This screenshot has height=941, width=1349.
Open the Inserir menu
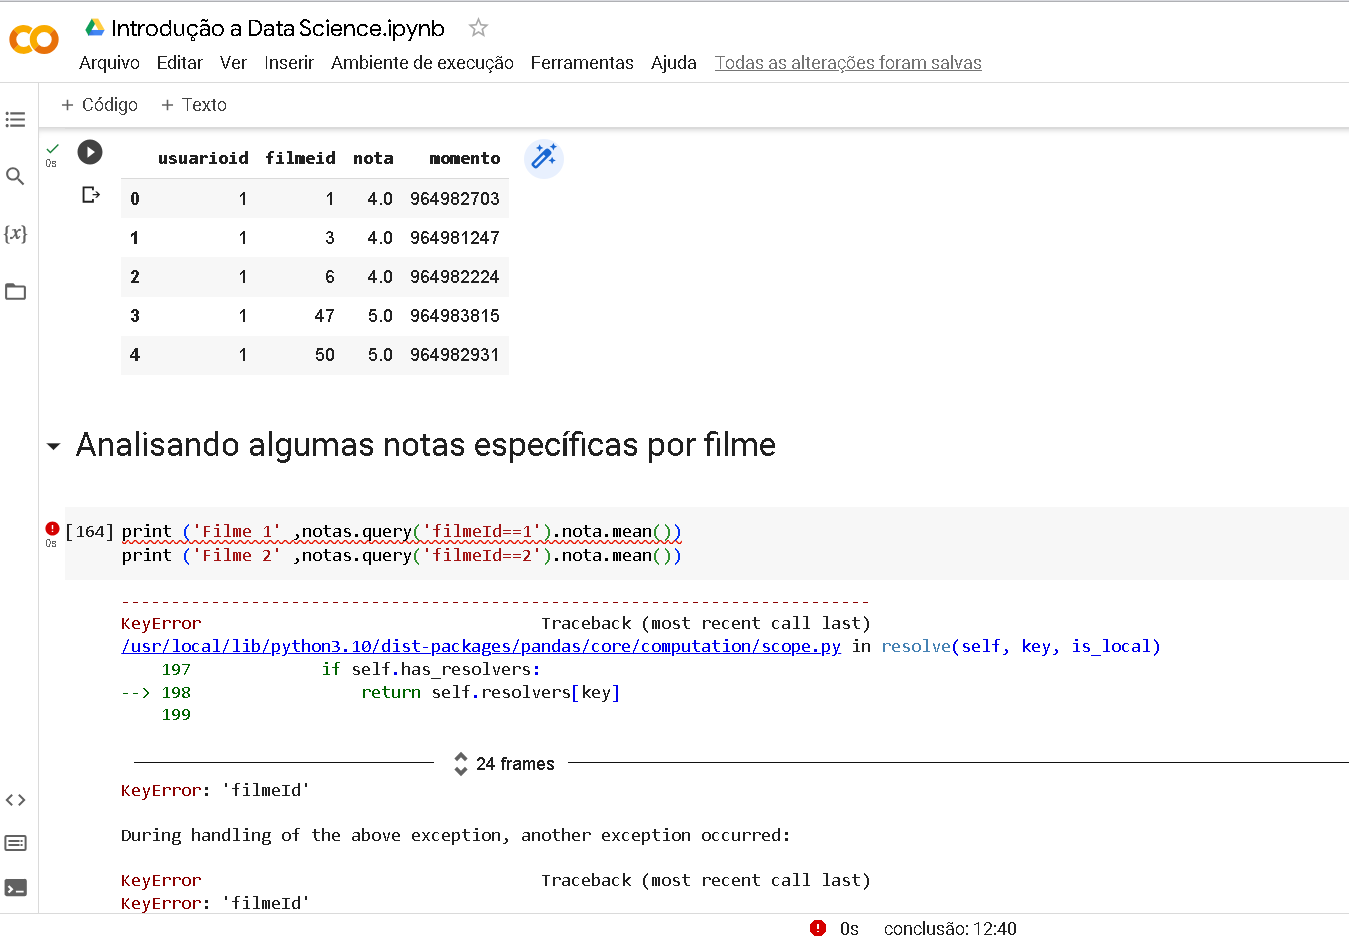(x=289, y=63)
